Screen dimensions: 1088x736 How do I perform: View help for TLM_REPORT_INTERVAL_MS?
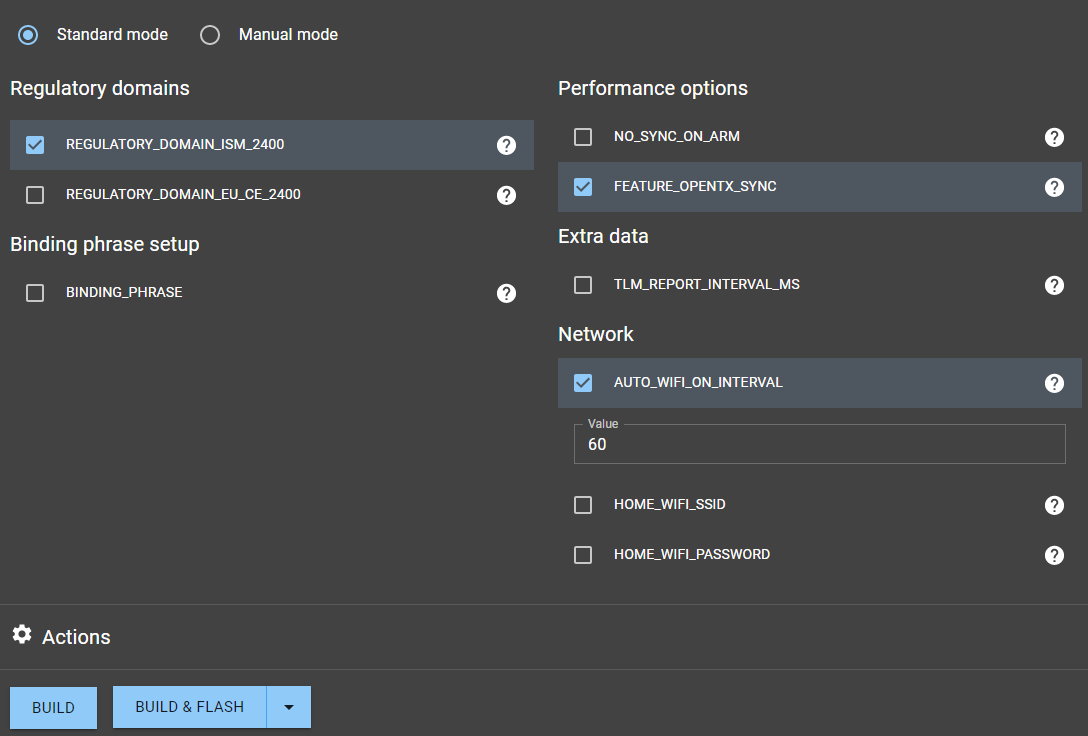1054,285
